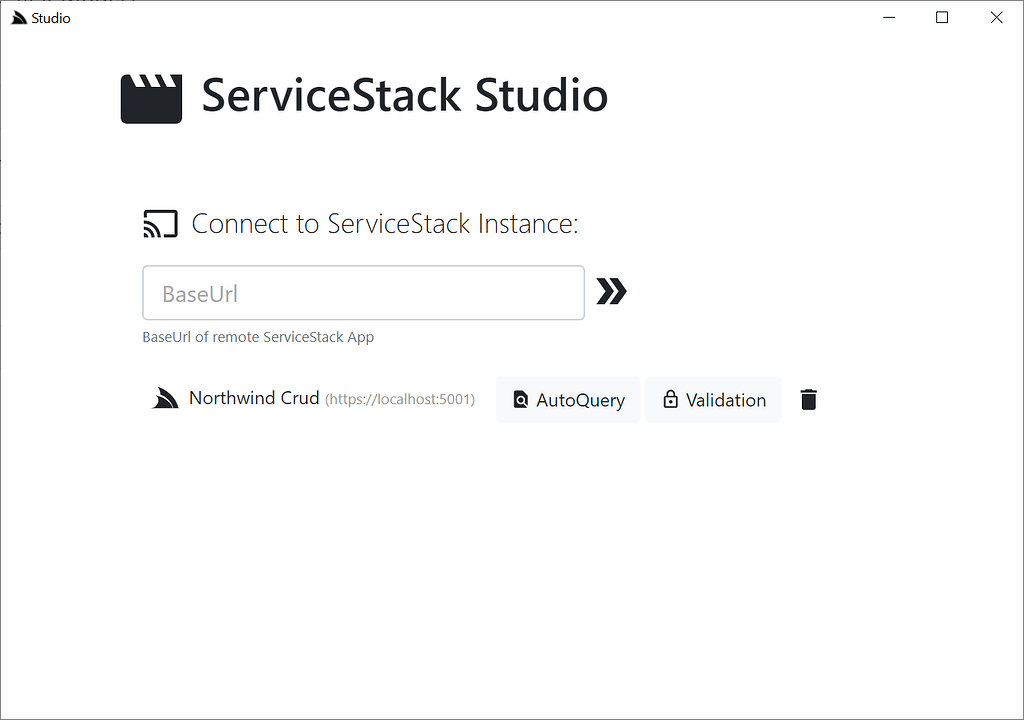Click an empty area of the title bar
The height and width of the screenshot is (720, 1024).
pos(450,17)
